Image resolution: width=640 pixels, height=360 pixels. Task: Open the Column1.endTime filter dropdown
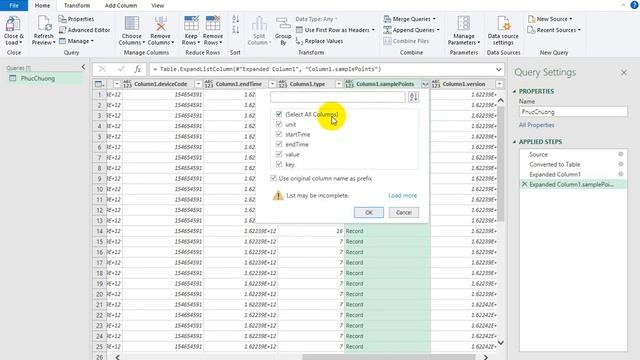click(272, 84)
